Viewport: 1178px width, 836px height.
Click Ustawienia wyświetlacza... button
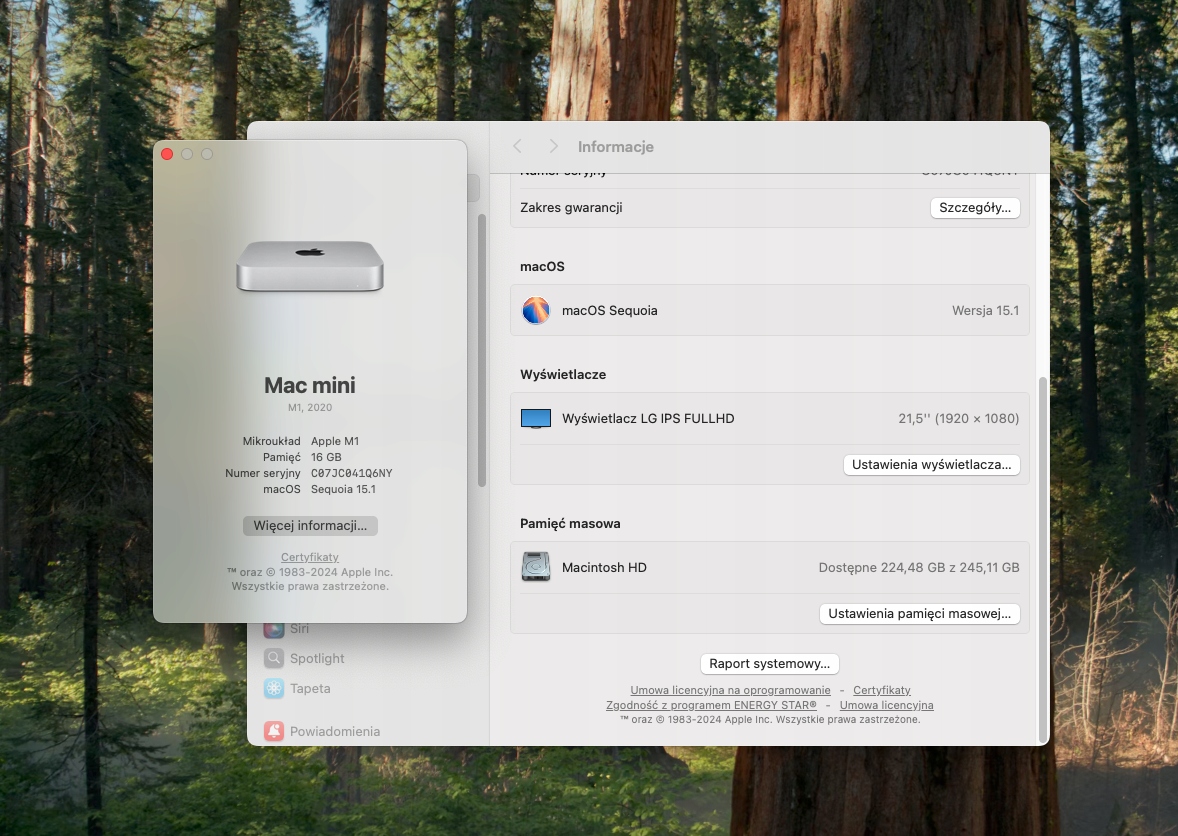tap(931, 464)
